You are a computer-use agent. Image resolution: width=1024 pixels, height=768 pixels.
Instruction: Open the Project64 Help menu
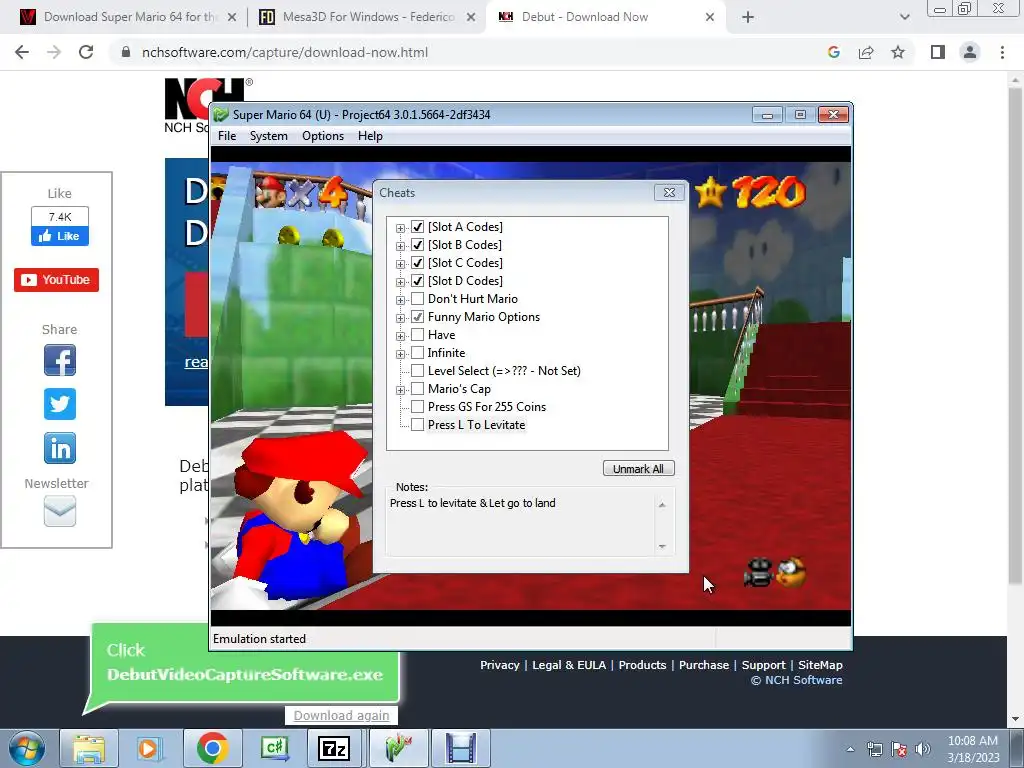click(x=370, y=136)
